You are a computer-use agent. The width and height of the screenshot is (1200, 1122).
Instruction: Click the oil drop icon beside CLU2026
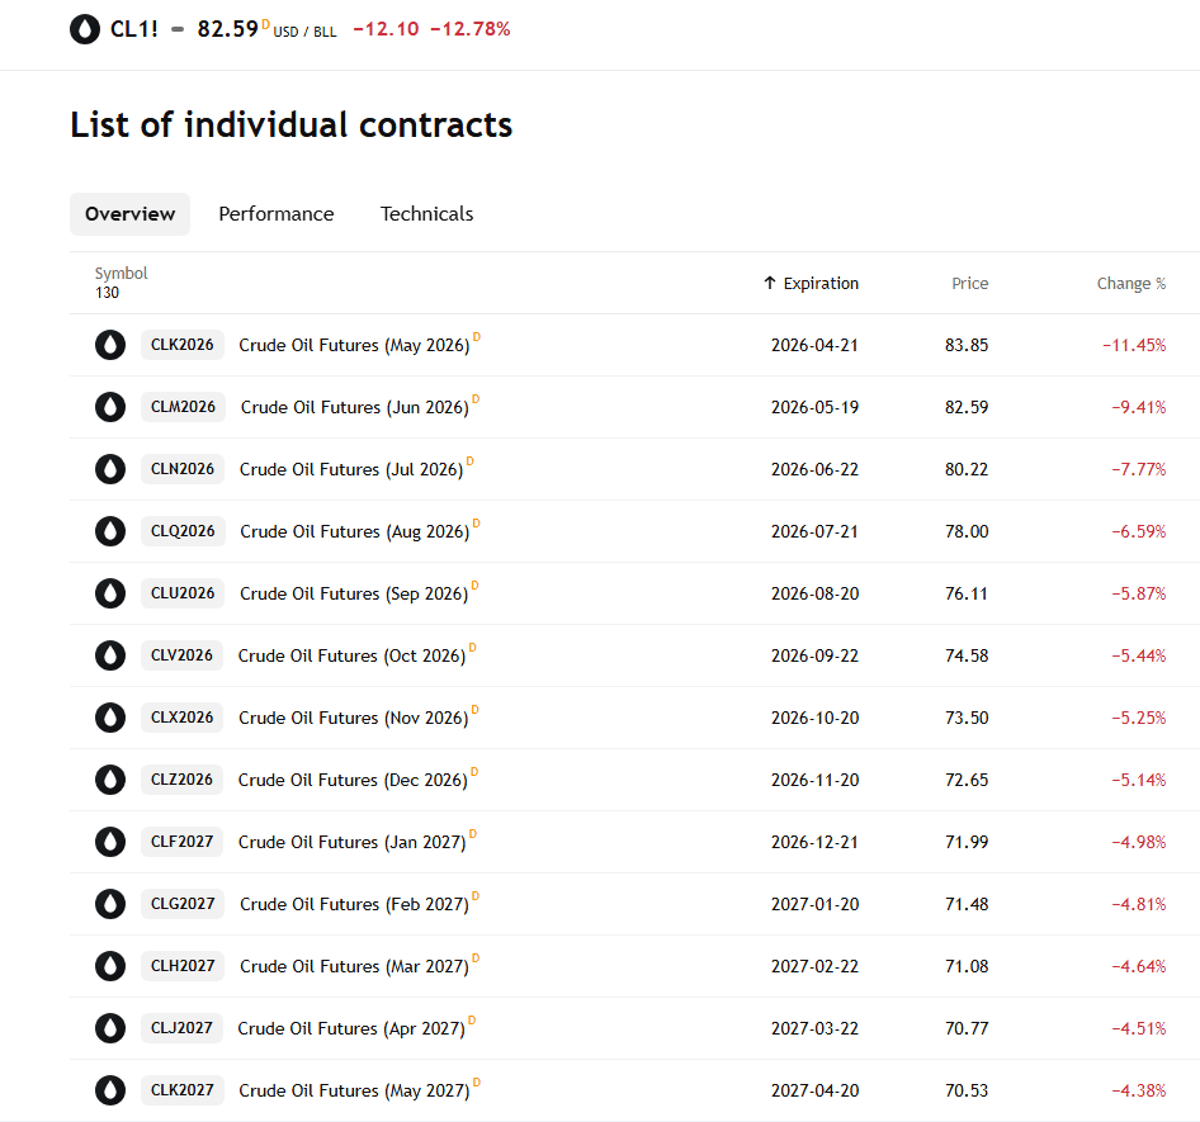pyautogui.click(x=110, y=593)
